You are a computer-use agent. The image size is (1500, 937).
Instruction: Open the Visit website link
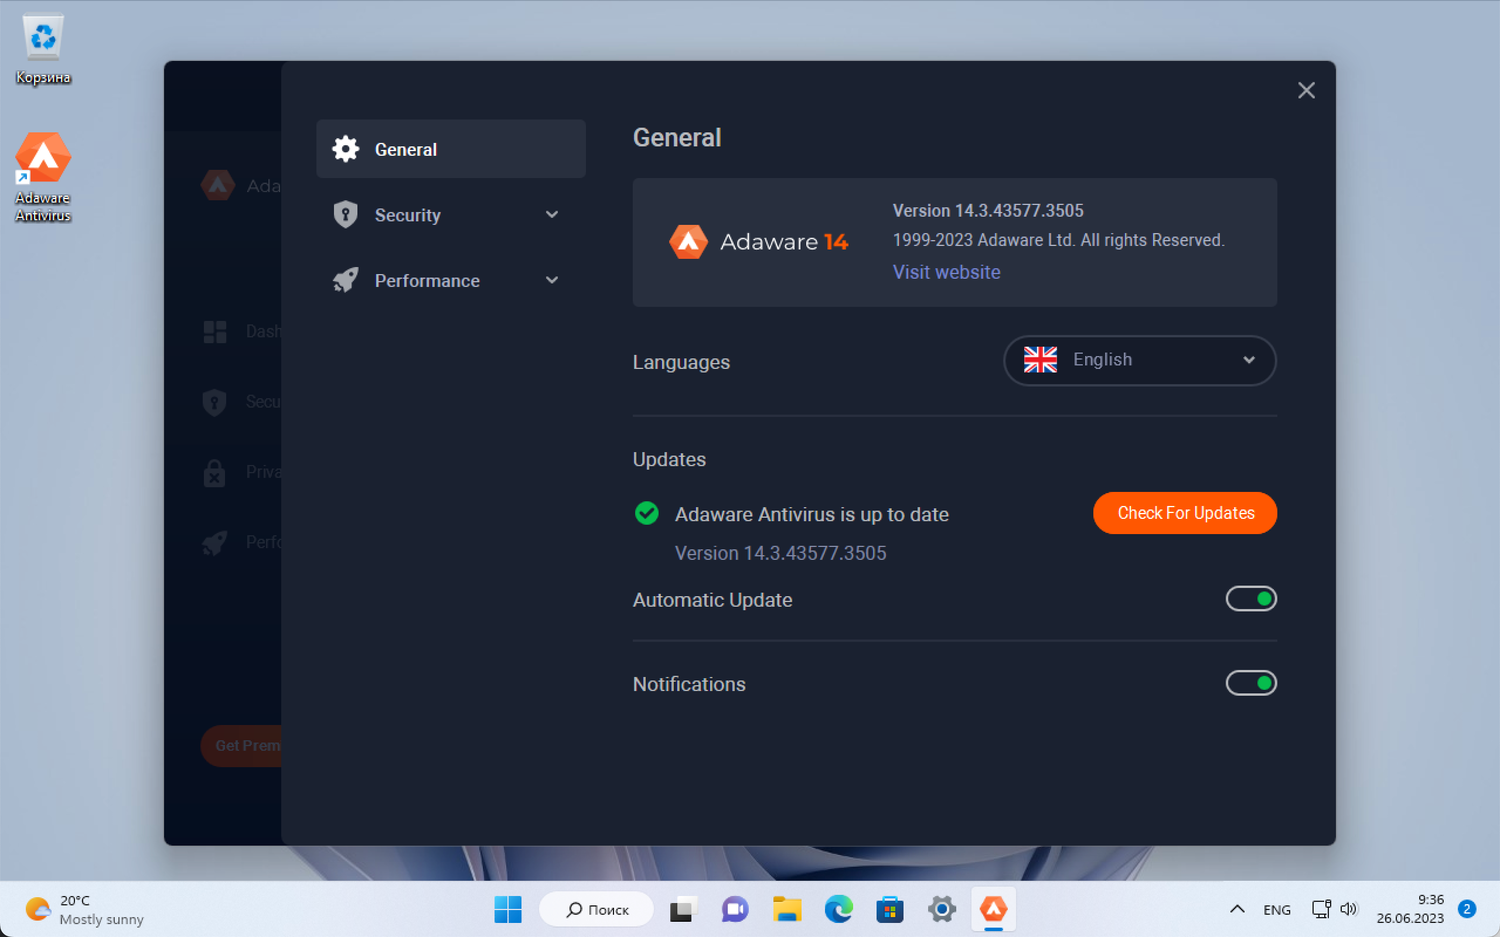click(946, 272)
